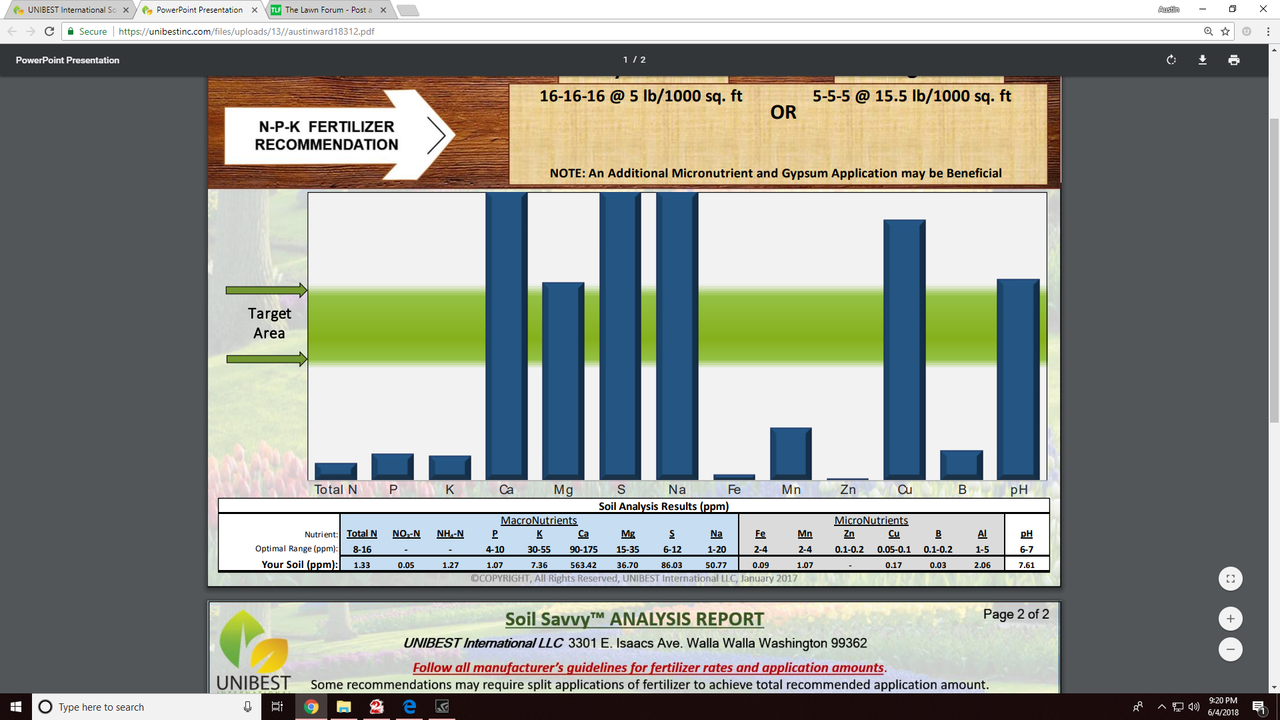The width and height of the screenshot is (1280, 720).
Task: Zoom out of the PDF
Action: [x=1232, y=649]
